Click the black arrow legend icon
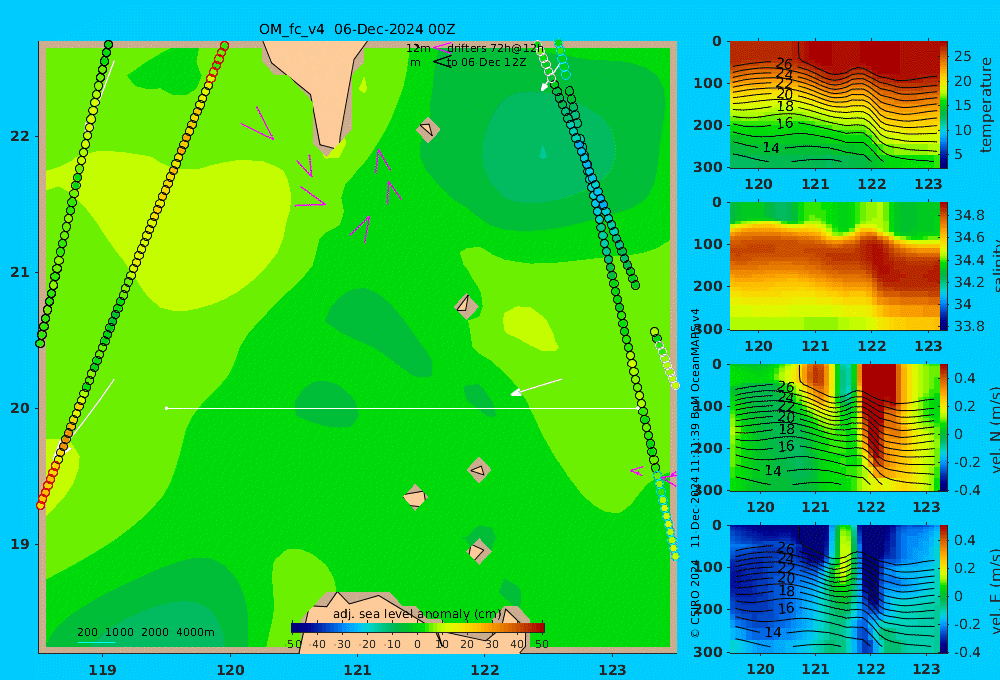The image size is (1000, 680). (x=442, y=62)
